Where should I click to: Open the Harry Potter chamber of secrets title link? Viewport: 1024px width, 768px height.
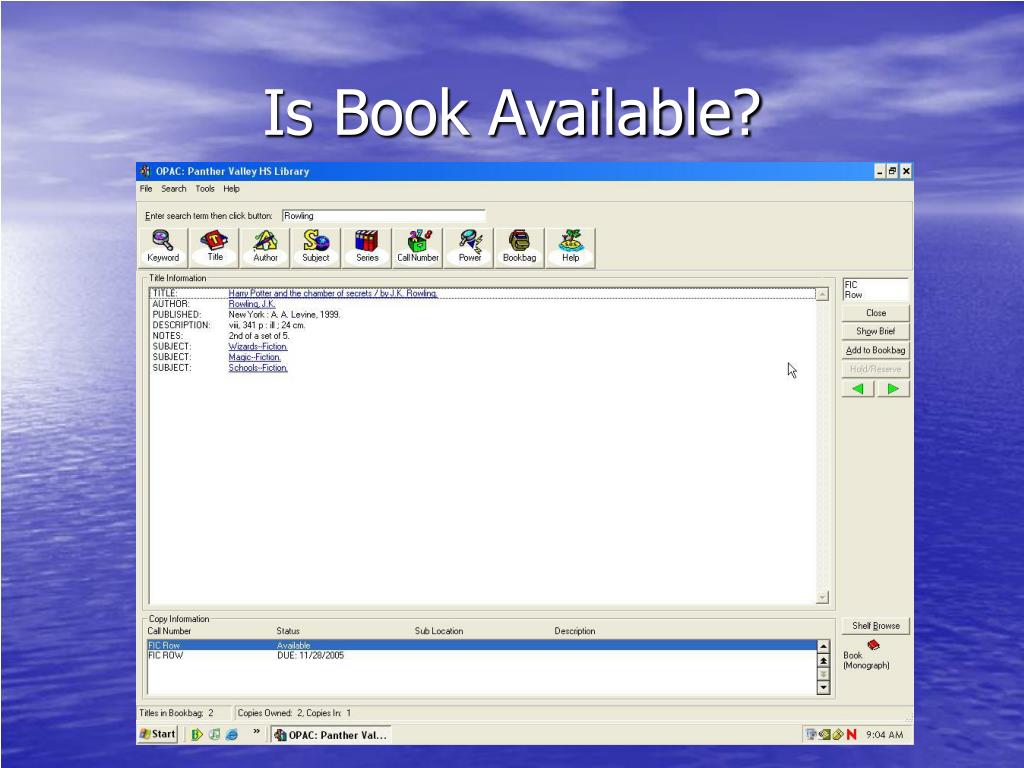(x=332, y=293)
